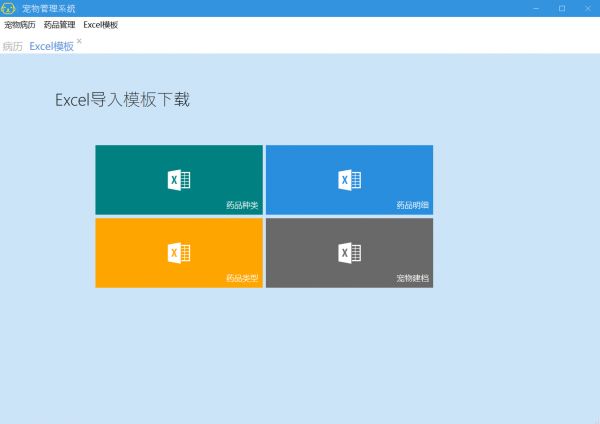Open the 宠物病历 menu
This screenshot has width=600, height=424.
(20, 25)
